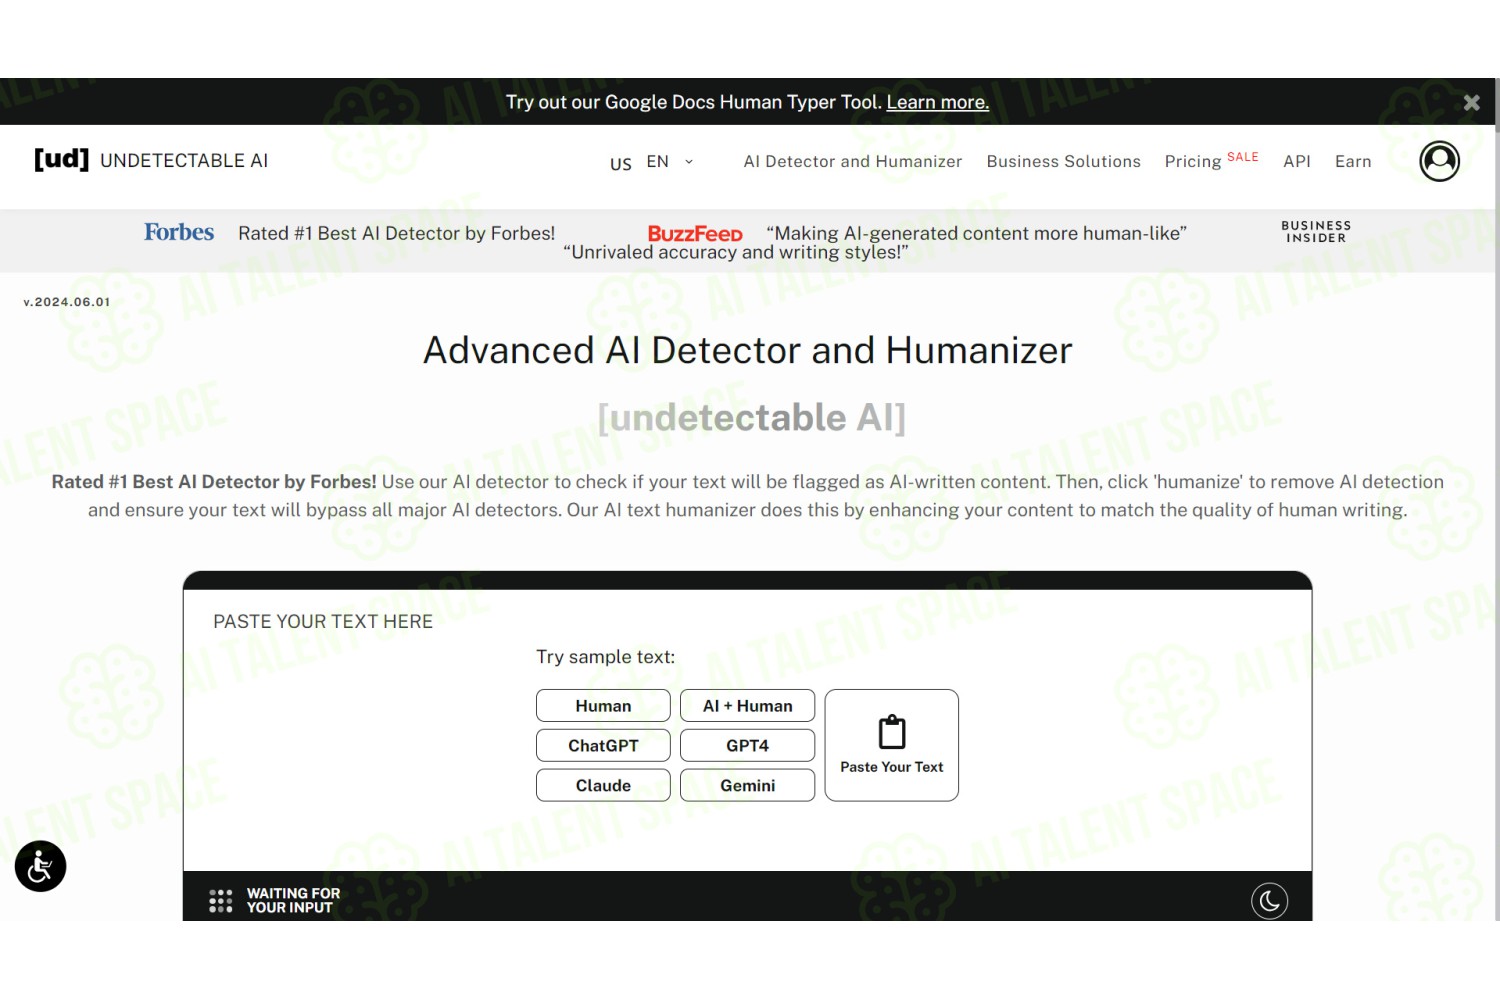Open Business Solutions menu item

(x=1063, y=162)
